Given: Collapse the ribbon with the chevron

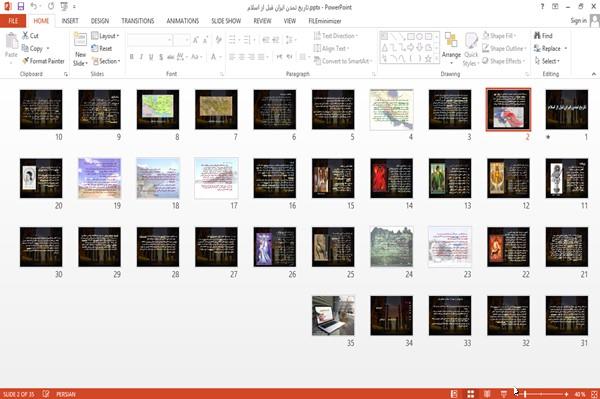Looking at the screenshot, I should [594, 74].
